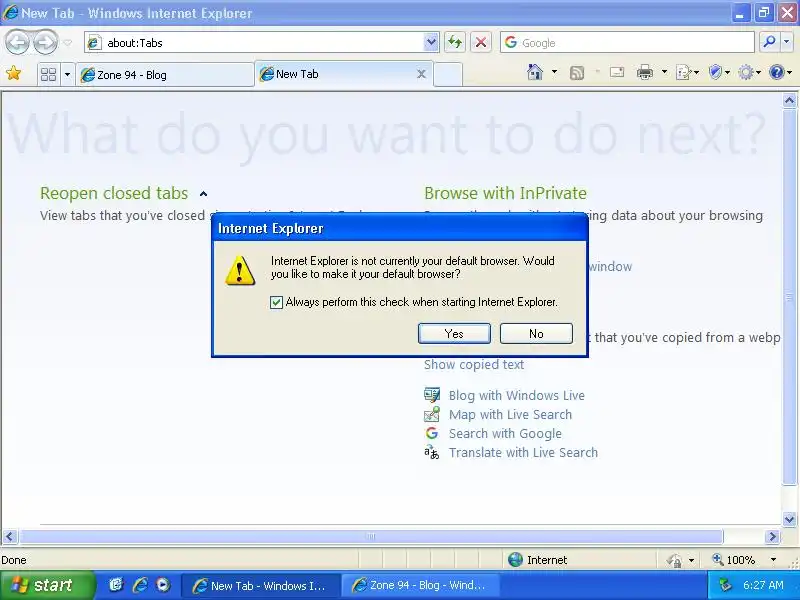Click the 6:27 AM clock
This screenshot has height=600, width=800.
click(763, 585)
